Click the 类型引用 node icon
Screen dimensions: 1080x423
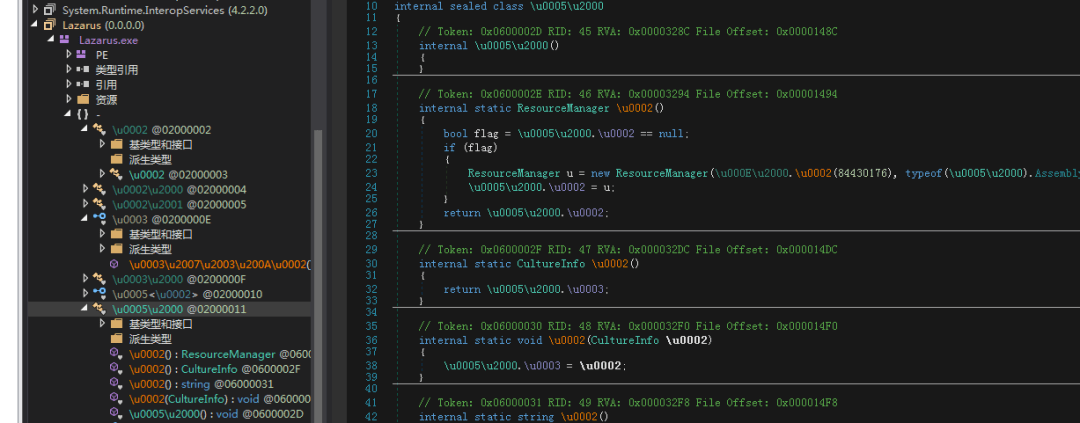83,70
